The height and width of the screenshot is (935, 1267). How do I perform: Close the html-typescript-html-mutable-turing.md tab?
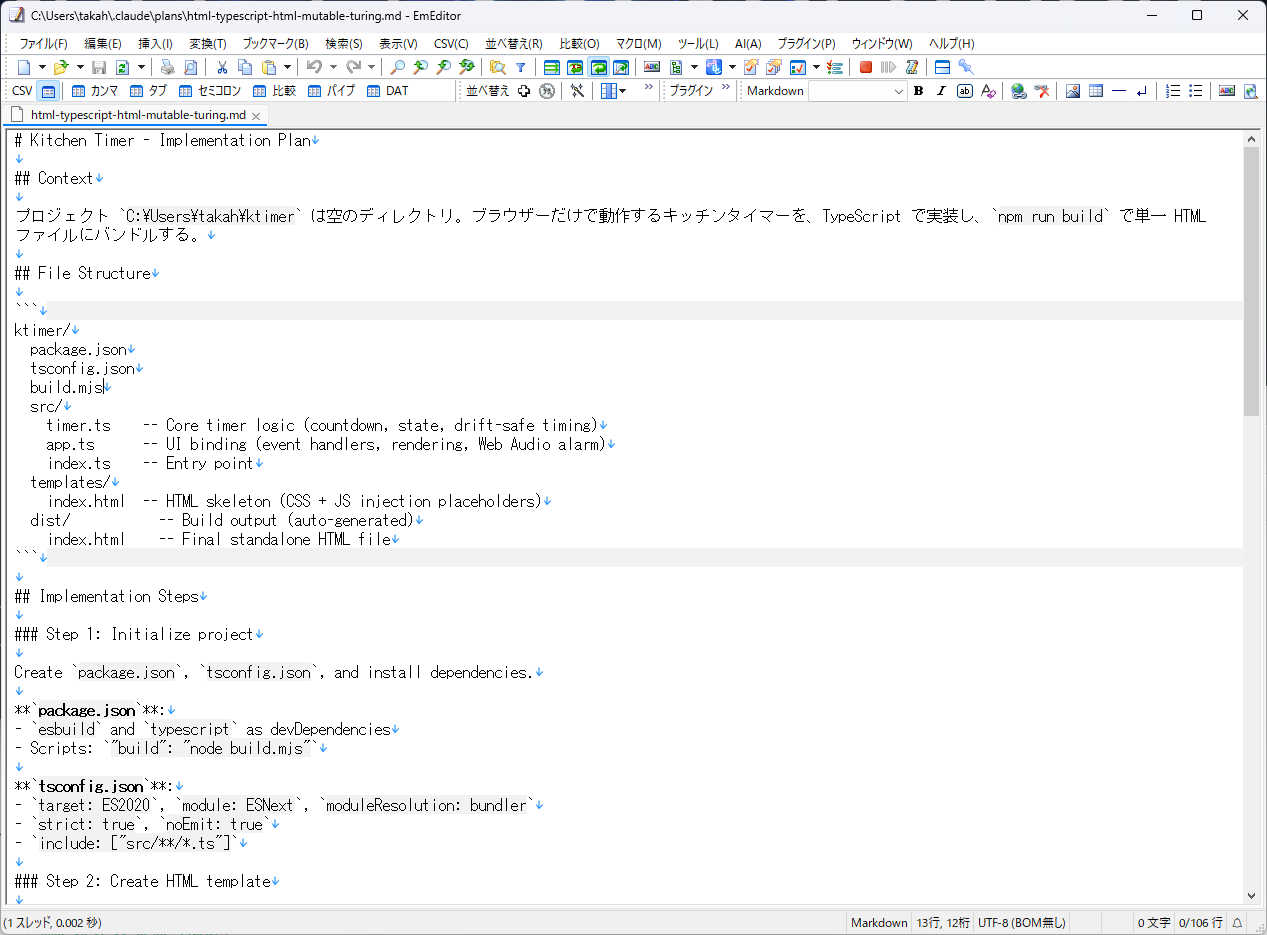coord(256,116)
